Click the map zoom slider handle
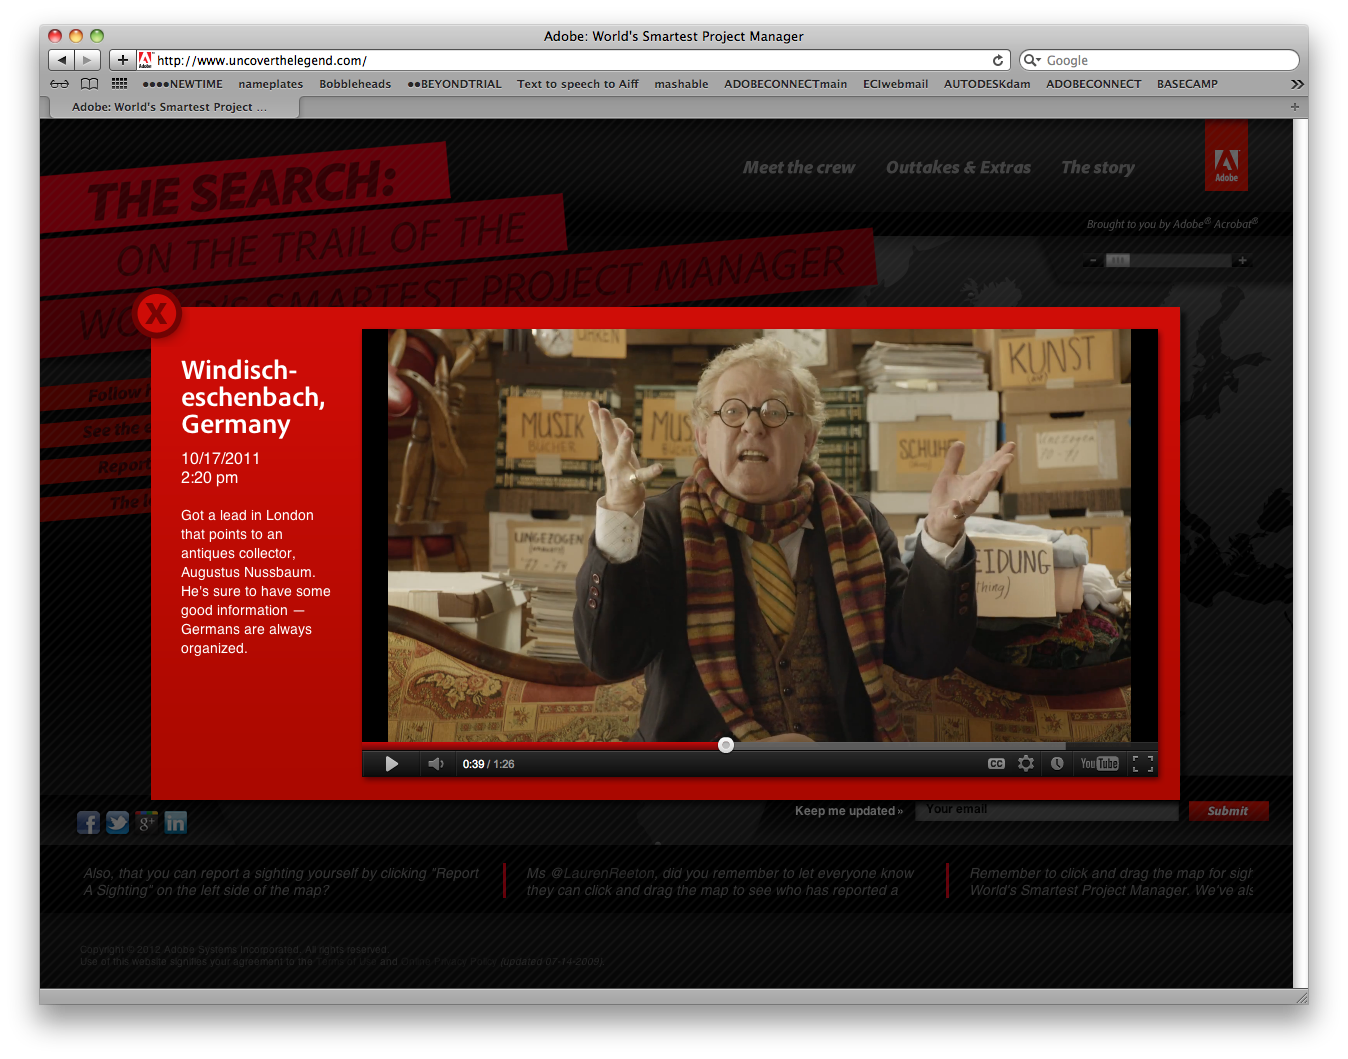The image size is (1348, 1059). 1117,261
